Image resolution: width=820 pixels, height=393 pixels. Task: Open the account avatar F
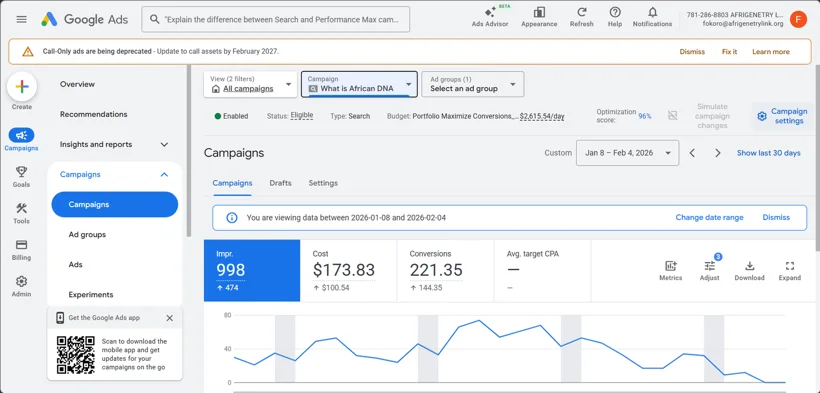coord(798,19)
